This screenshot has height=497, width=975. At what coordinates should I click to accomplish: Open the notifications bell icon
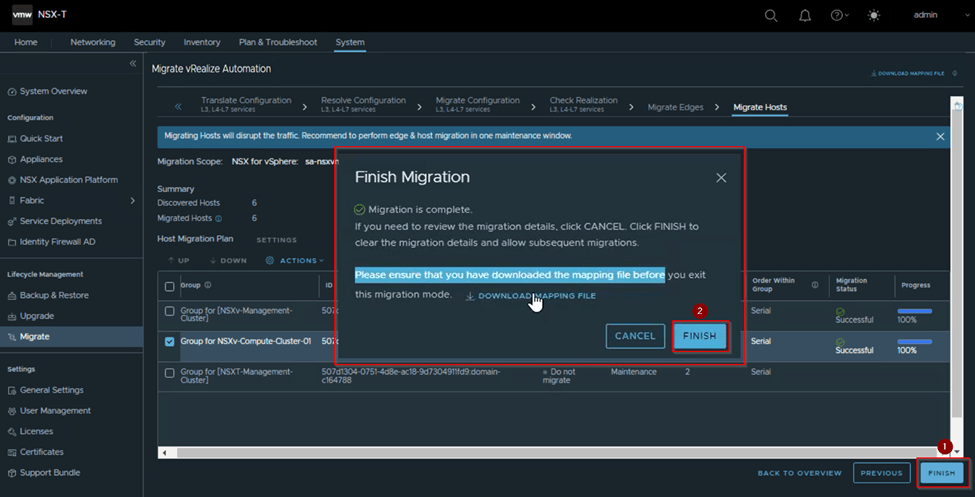pyautogui.click(x=804, y=15)
